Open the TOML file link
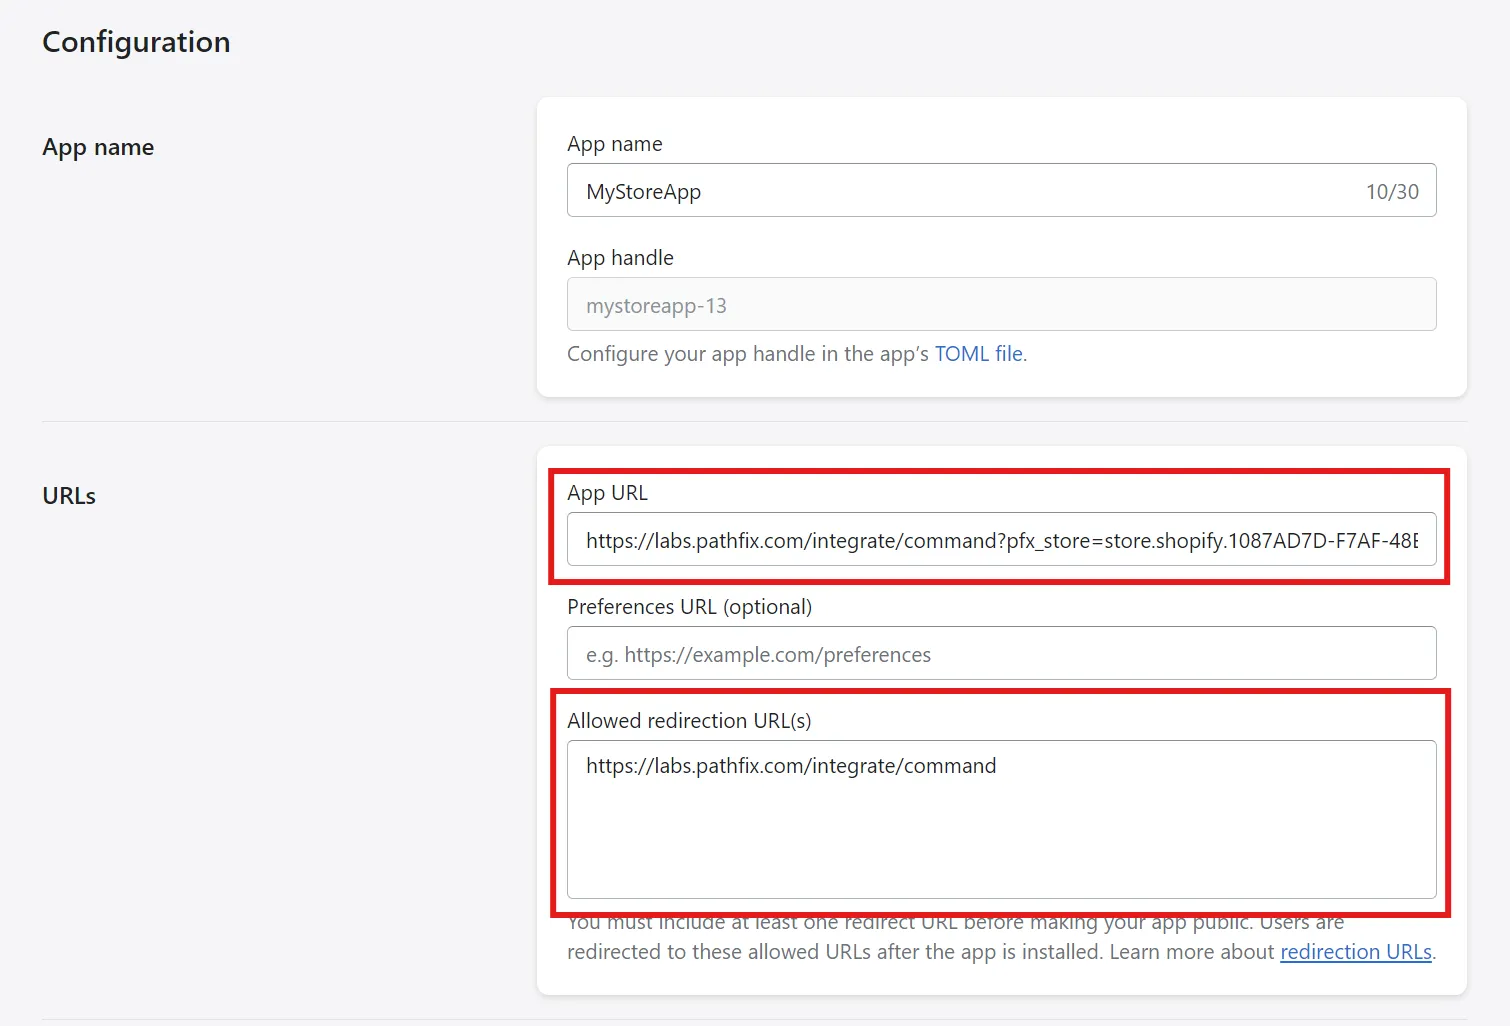This screenshot has height=1026, width=1510. tap(978, 354)
